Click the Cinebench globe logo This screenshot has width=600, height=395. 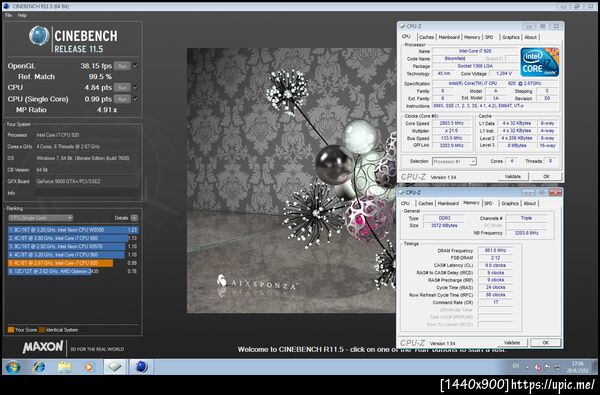39,36
